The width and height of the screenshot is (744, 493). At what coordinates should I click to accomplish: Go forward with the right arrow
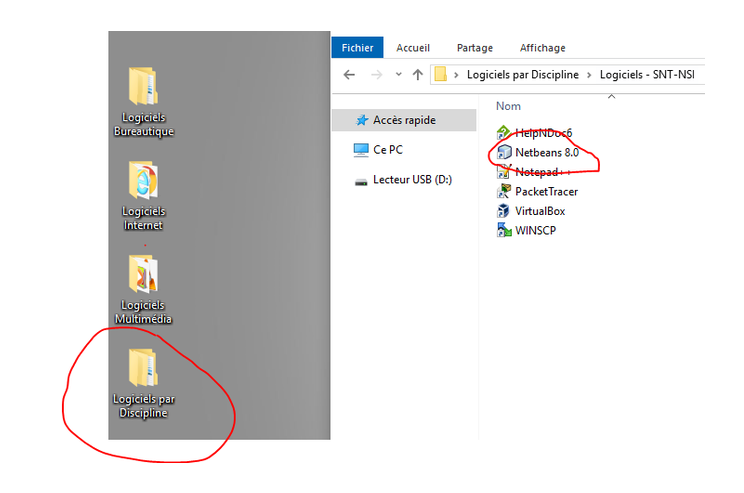376,74
